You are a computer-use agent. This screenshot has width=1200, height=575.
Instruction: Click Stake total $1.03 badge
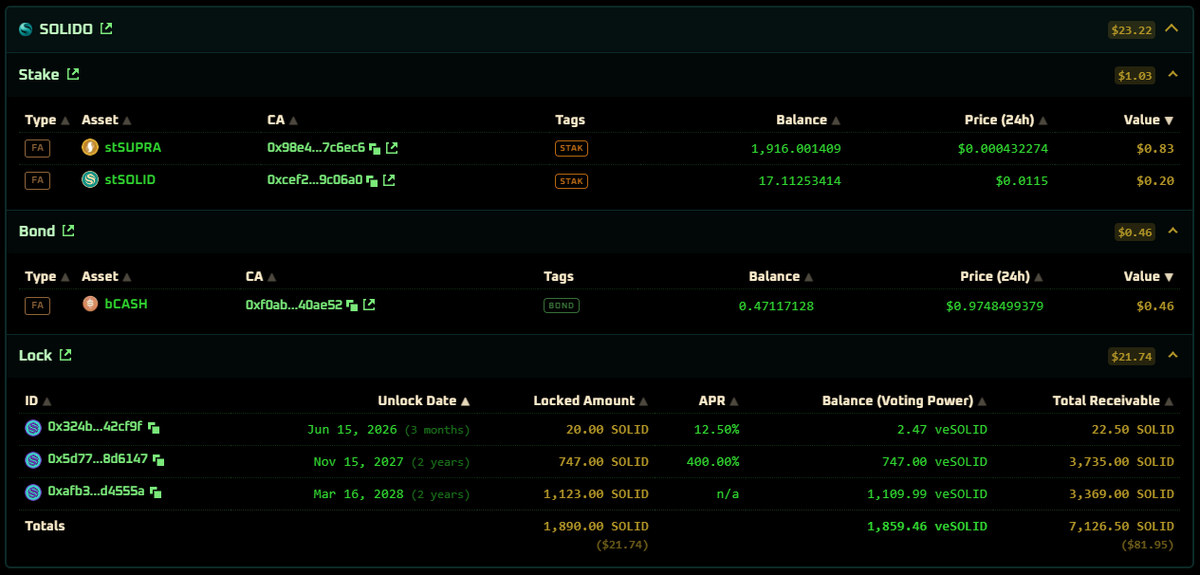pyautogui.click(x=1135, y=75)
